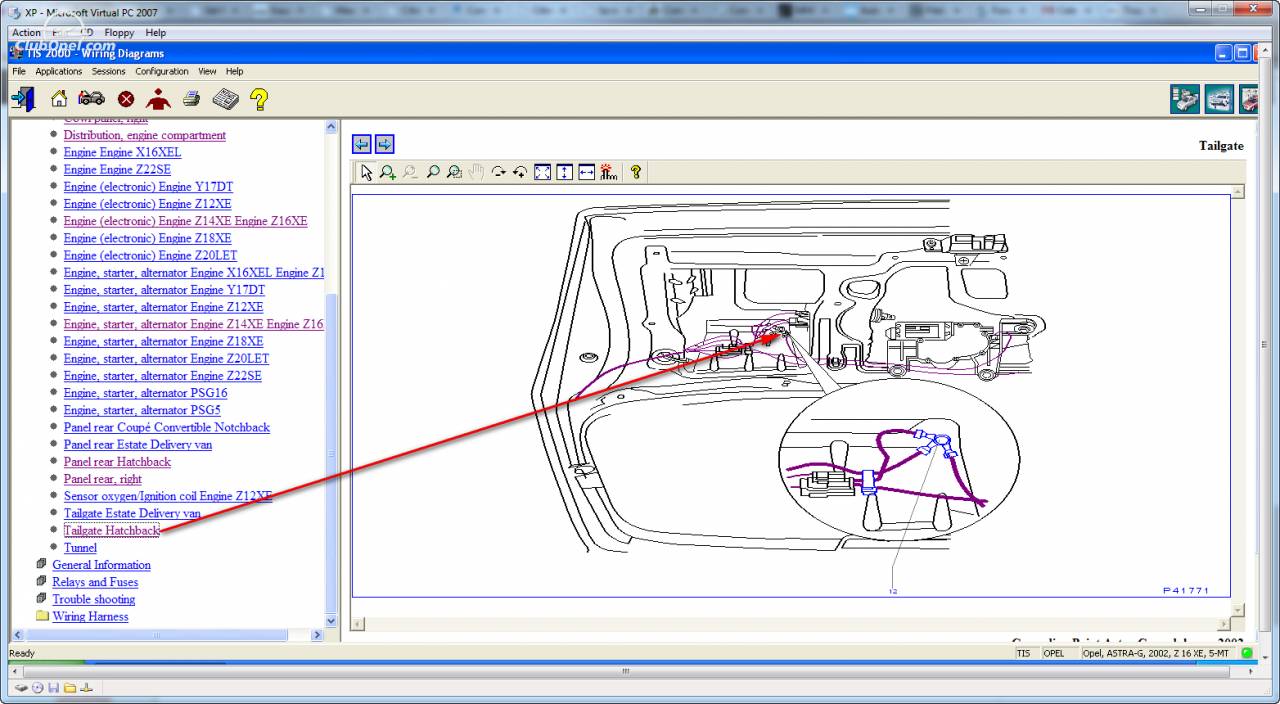Click left tree panel scroll up arrow

click(332, 127)
